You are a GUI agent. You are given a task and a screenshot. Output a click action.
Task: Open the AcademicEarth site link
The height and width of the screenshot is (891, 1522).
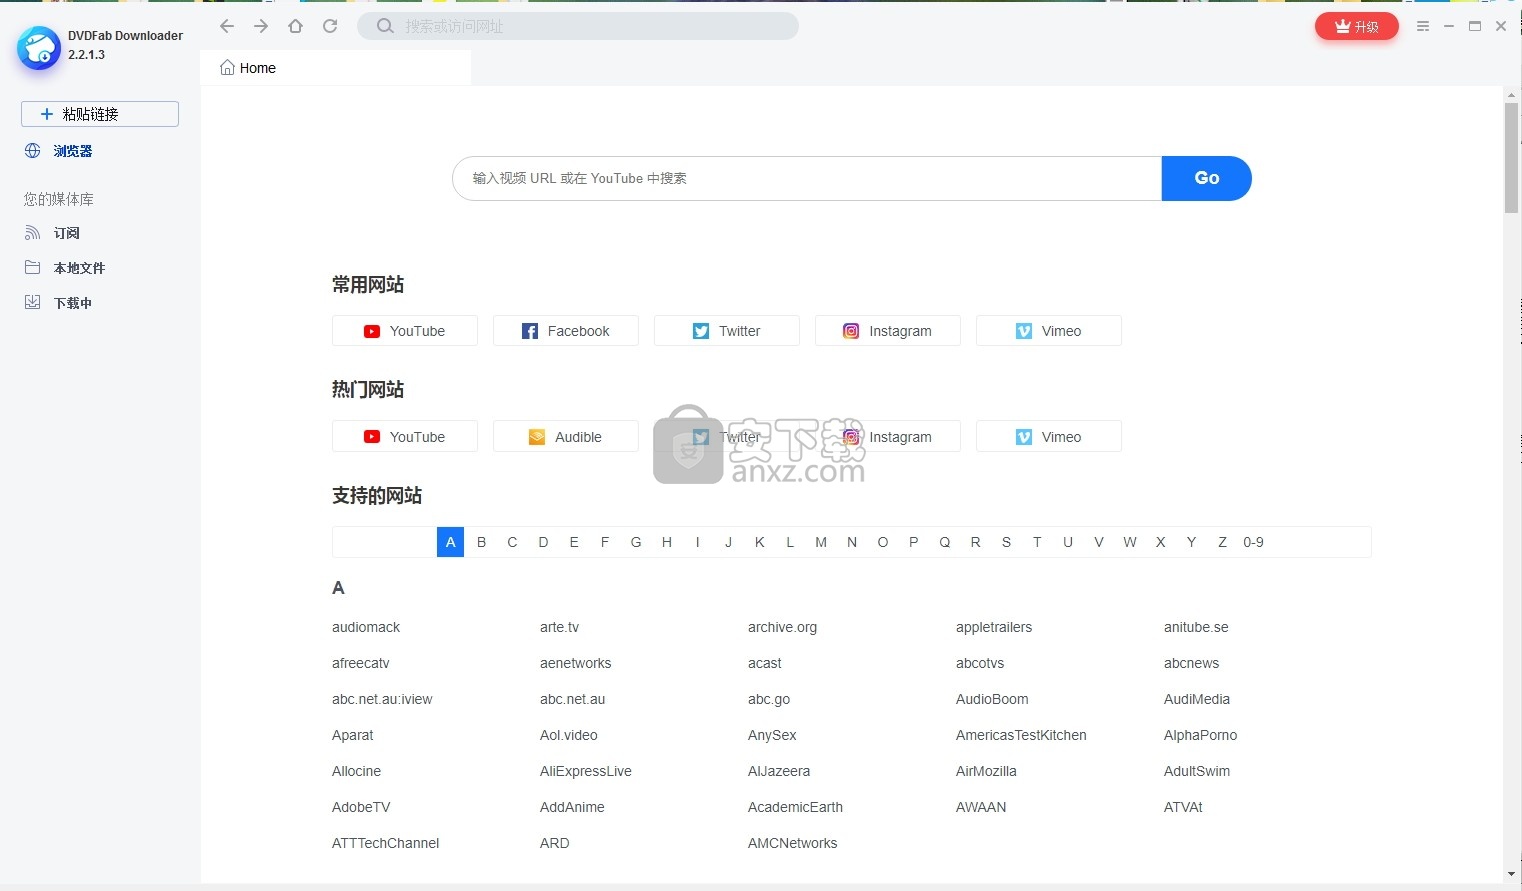tap(795, 807)
